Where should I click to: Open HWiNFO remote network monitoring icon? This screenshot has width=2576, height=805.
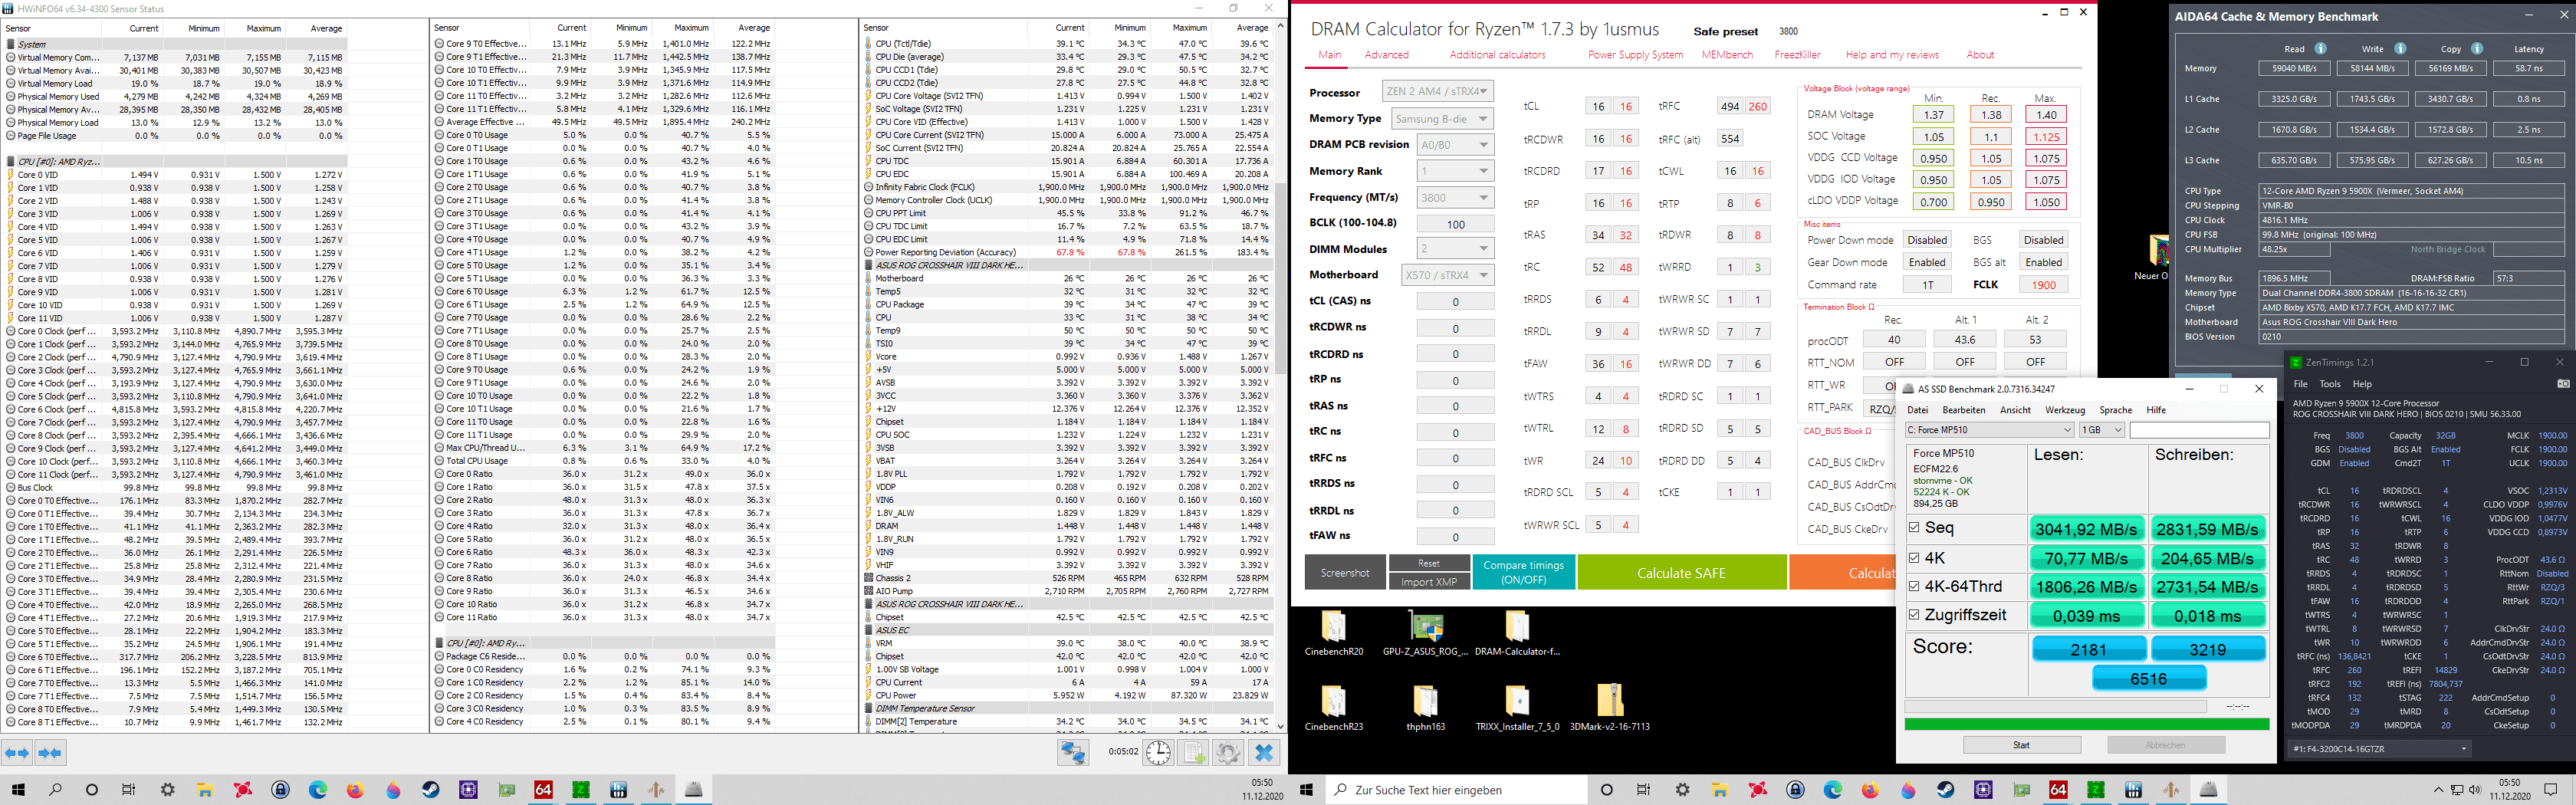[x=1073, y=753]
